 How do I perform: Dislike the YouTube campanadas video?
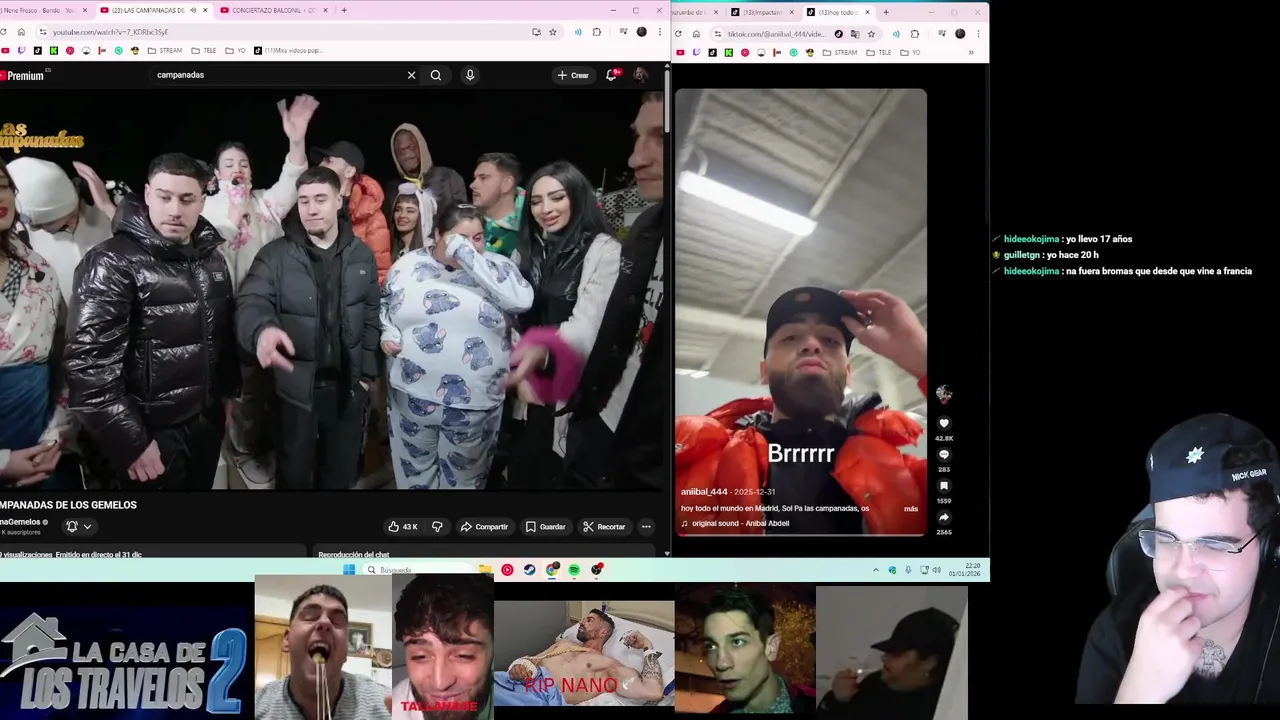pos(437,527)
